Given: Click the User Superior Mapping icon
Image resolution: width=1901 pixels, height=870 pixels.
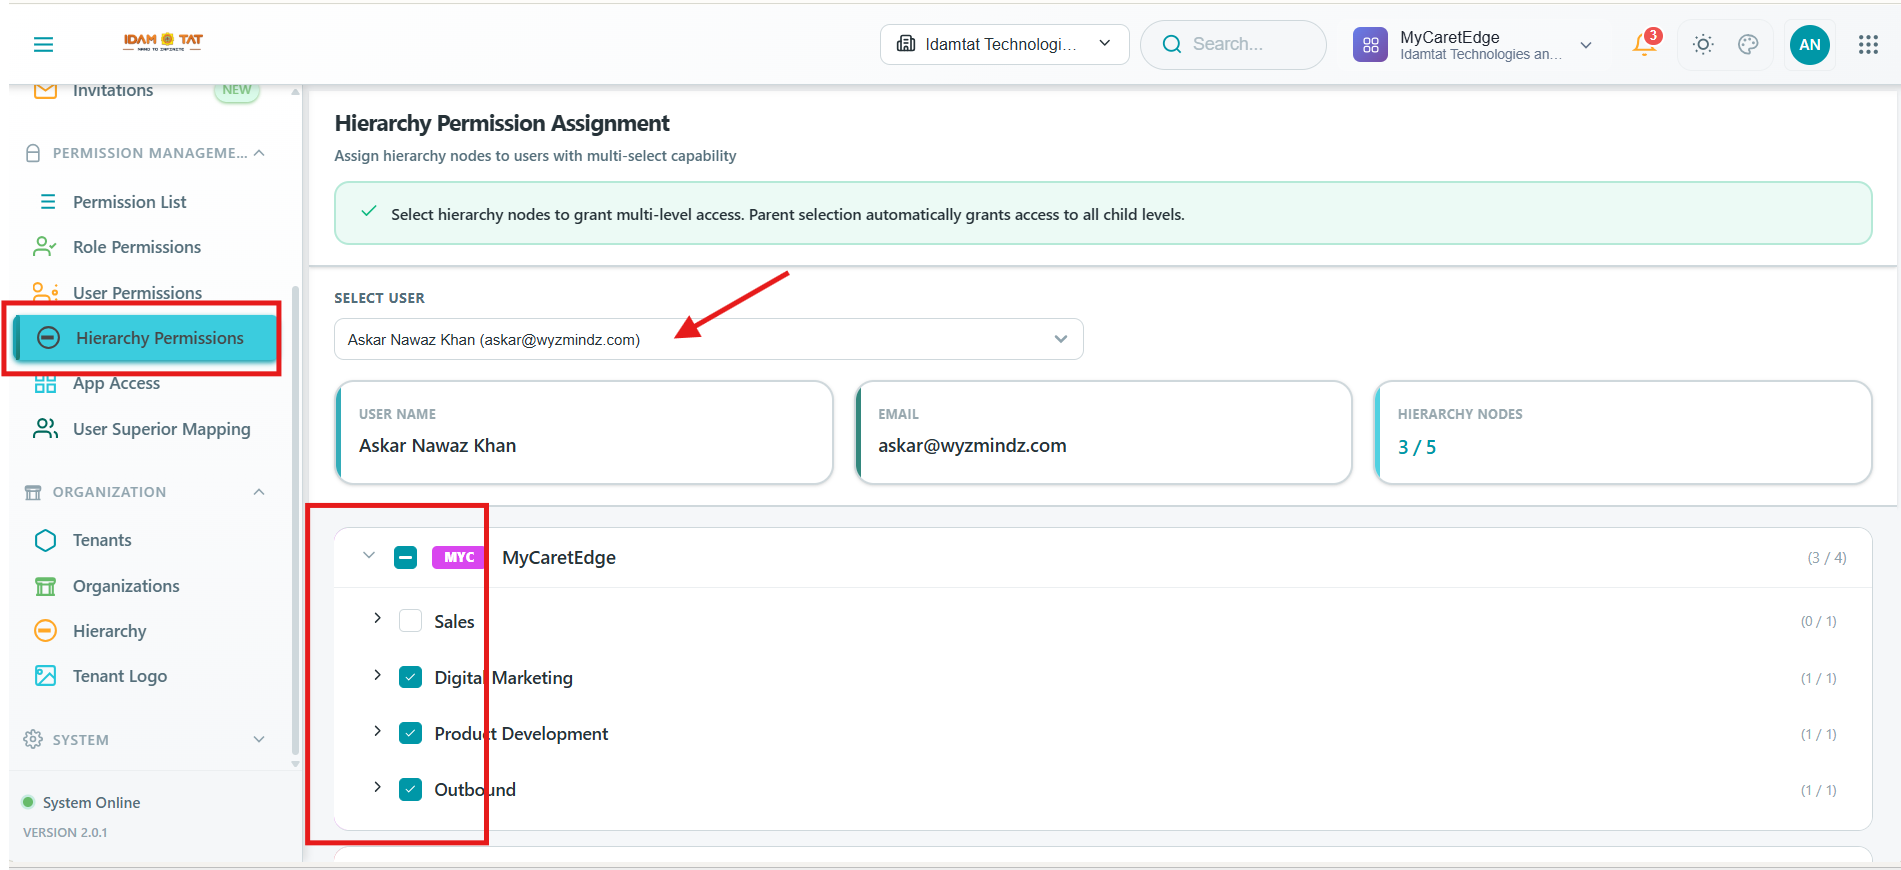Looking at the screenshot, I should (45, 429).
